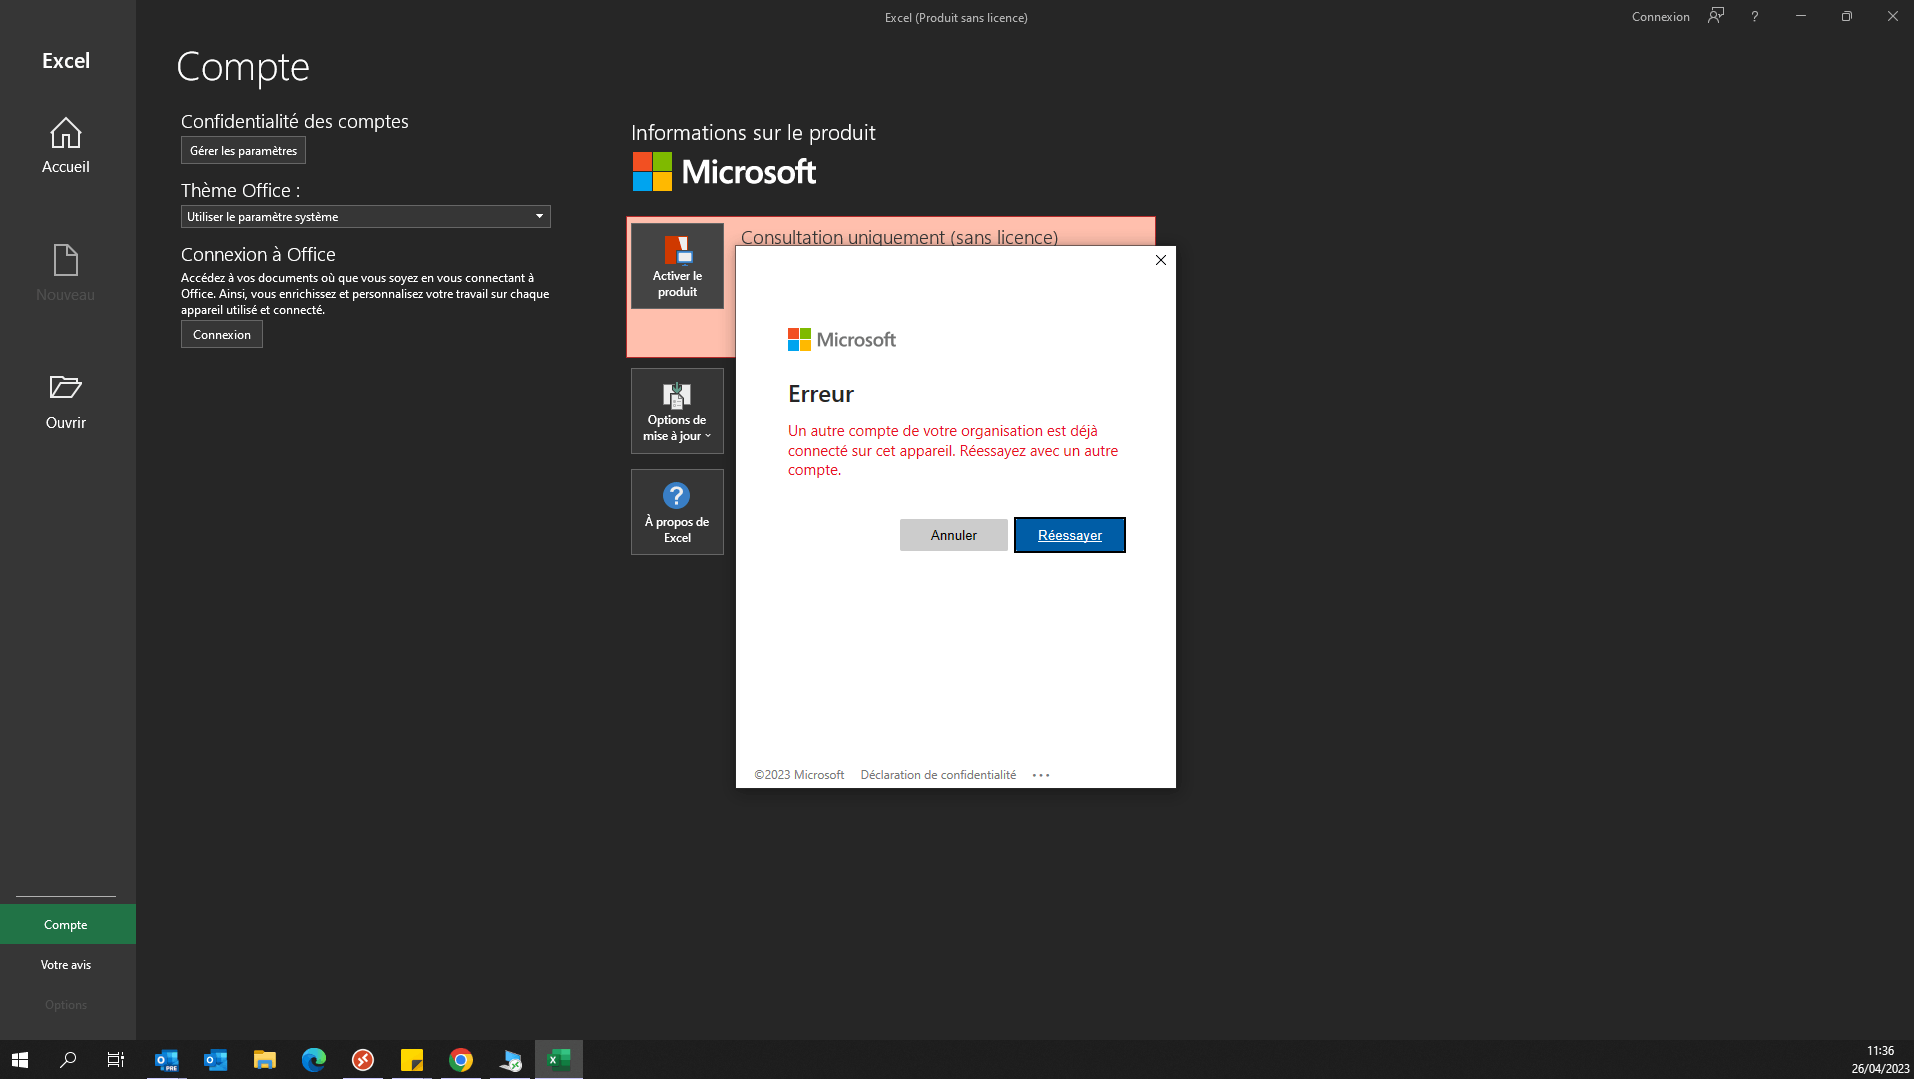Close the Microsoft error dialog
This screenshot has height=1079, width=1914.
point(1161,260)
